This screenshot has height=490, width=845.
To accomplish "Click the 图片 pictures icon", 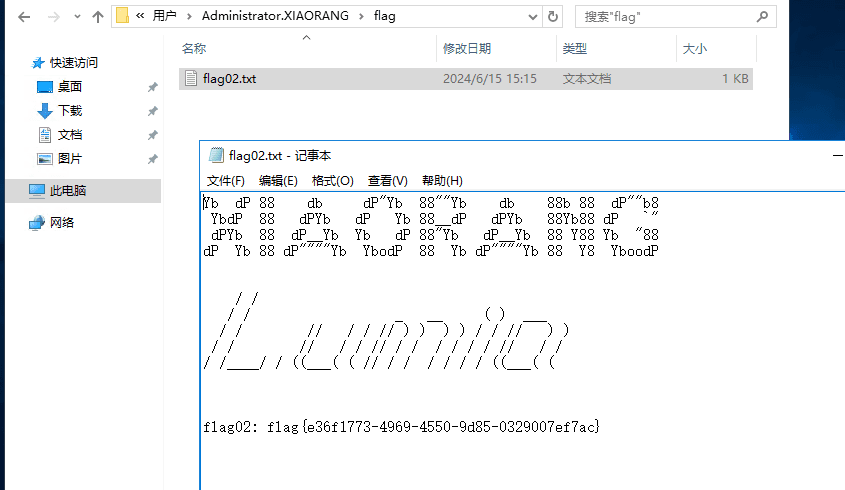I will (x=45, y=159).
